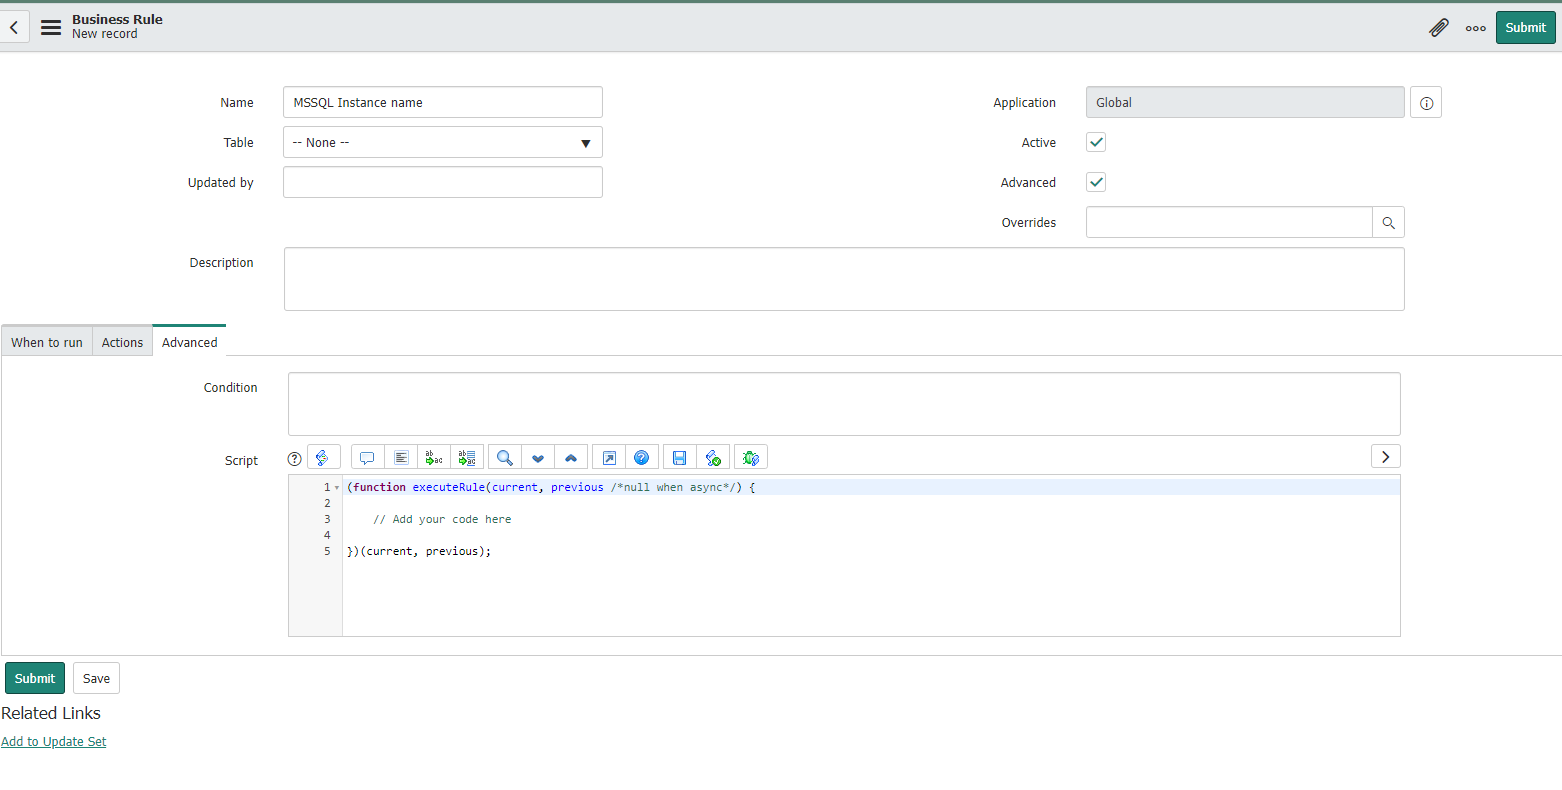Click the replace icon in script toolbar

434,458
